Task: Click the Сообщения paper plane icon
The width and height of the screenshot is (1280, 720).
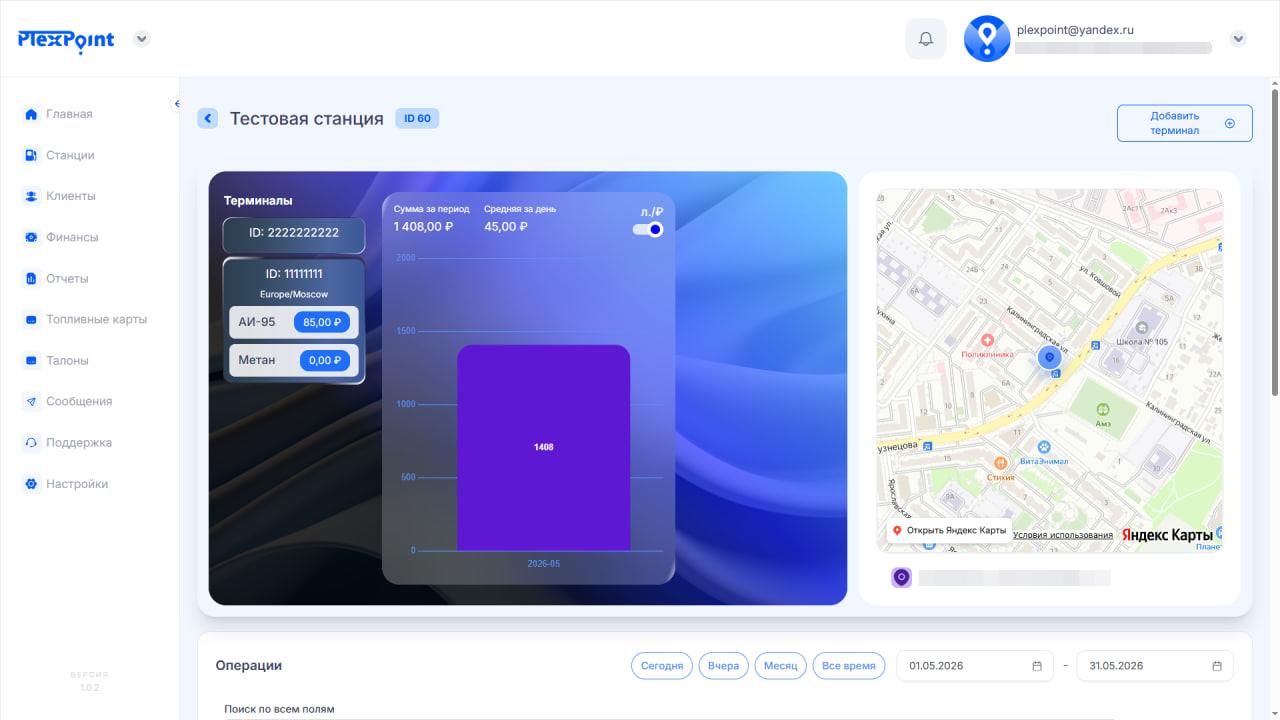Action: coord(31,401)
